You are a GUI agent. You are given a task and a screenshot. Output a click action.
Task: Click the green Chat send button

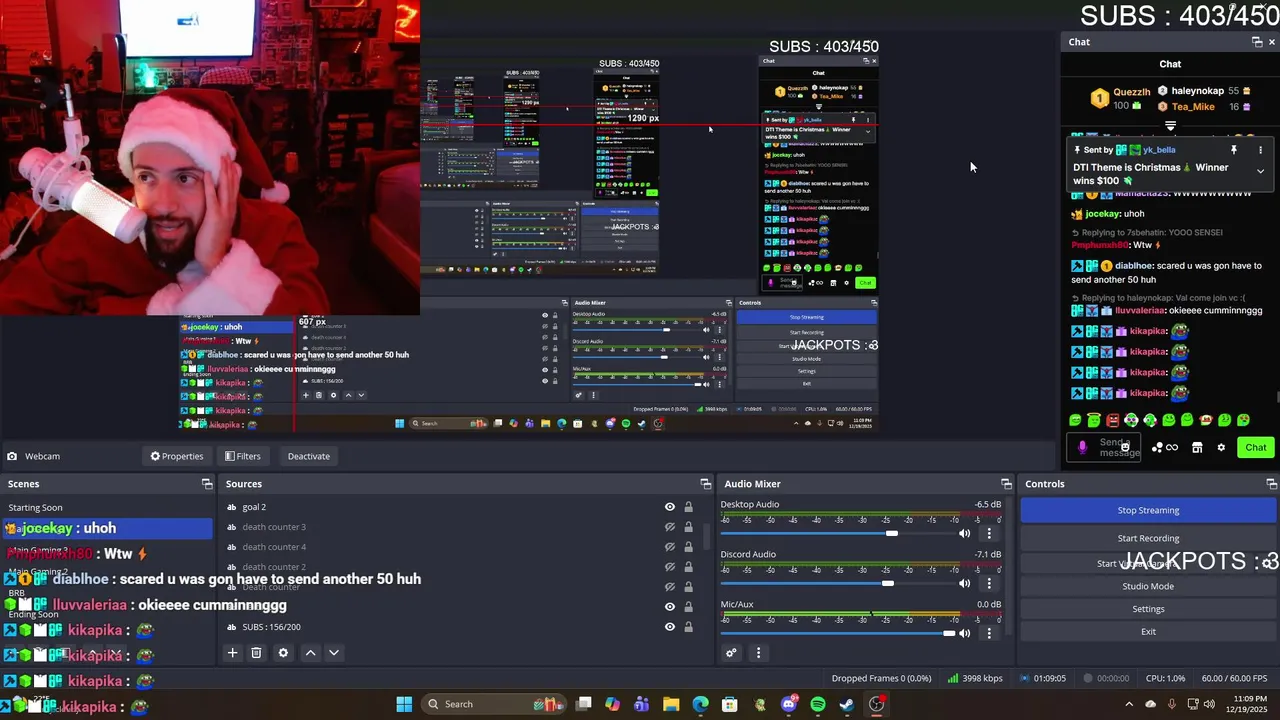click(x=1256, y=448)
